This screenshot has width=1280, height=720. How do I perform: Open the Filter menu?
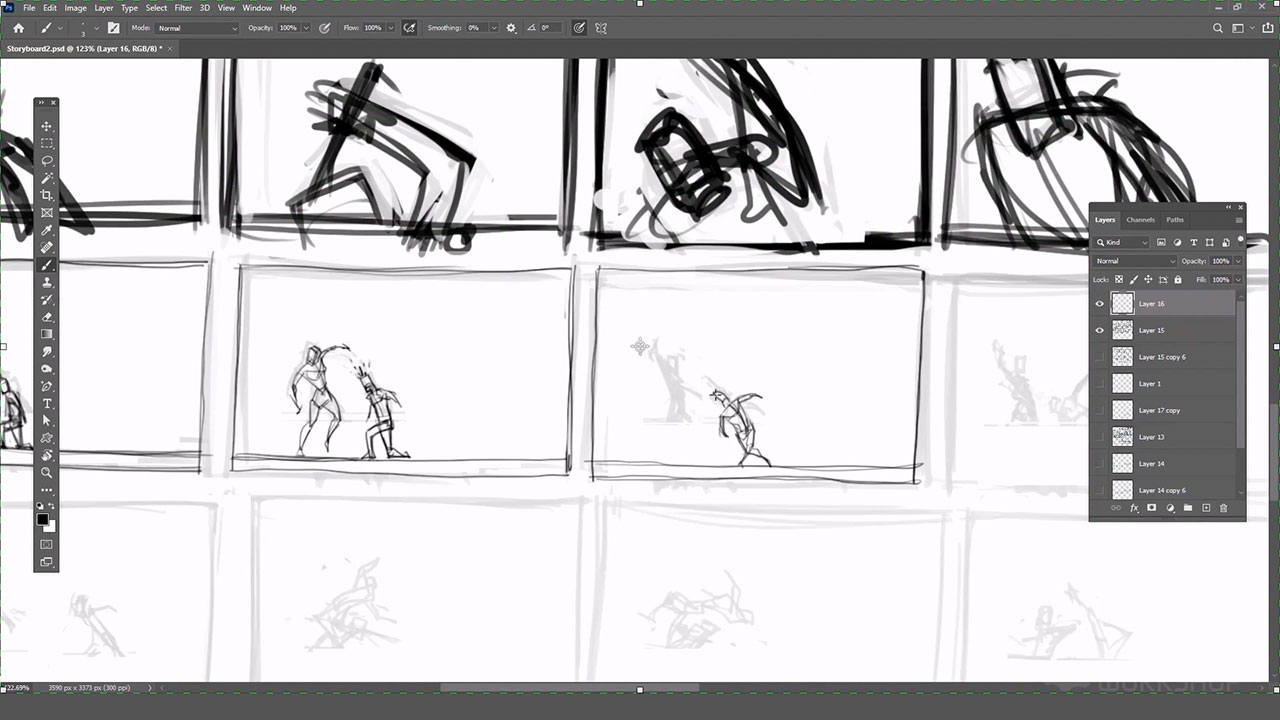(x=183, y=8)
